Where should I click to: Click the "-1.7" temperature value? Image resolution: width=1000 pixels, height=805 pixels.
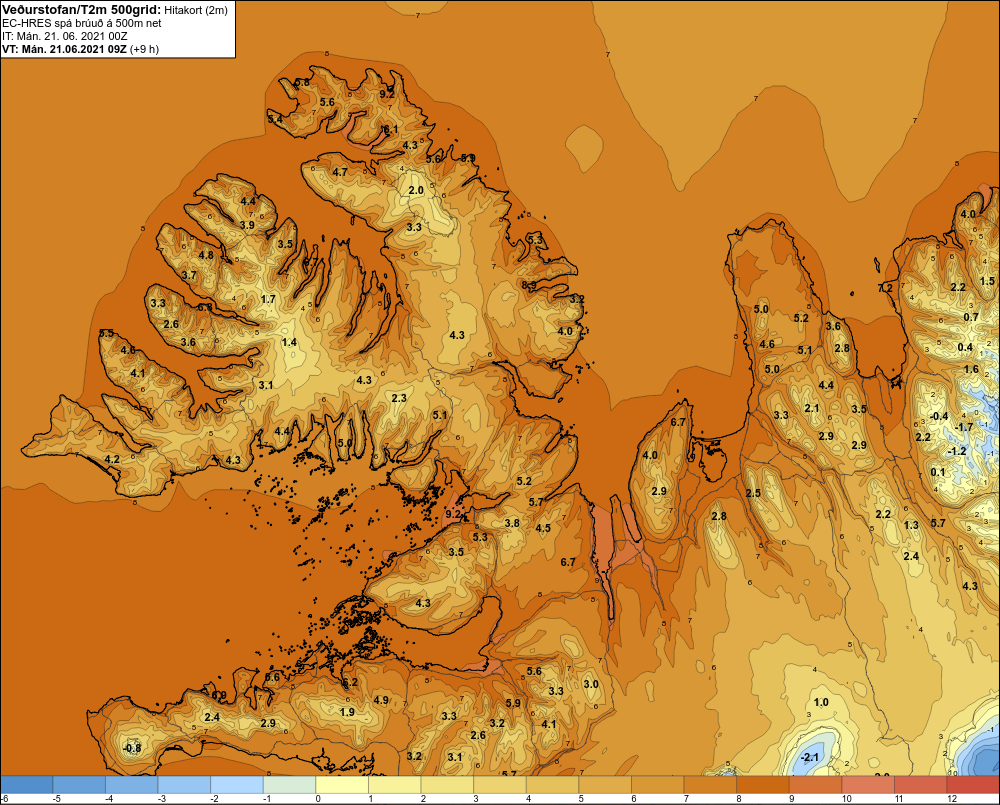(964, 427)
